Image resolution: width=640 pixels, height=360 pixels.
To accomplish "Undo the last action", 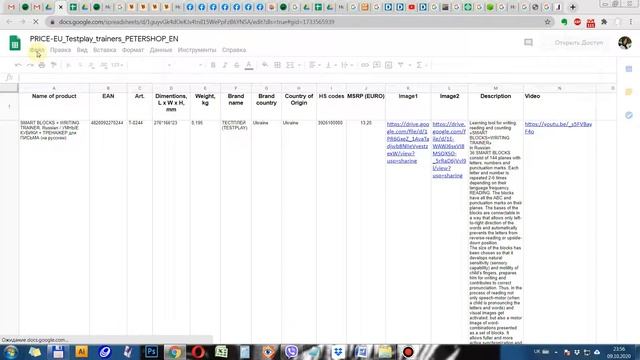I will coord(18,65).
